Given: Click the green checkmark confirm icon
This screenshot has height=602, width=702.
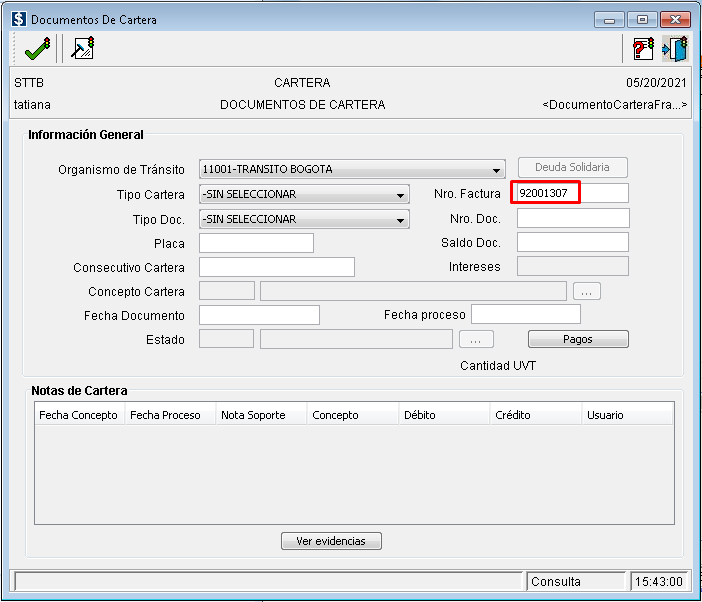Looking at the screenshot, I should pyautogui.click(x=37, y=48).
